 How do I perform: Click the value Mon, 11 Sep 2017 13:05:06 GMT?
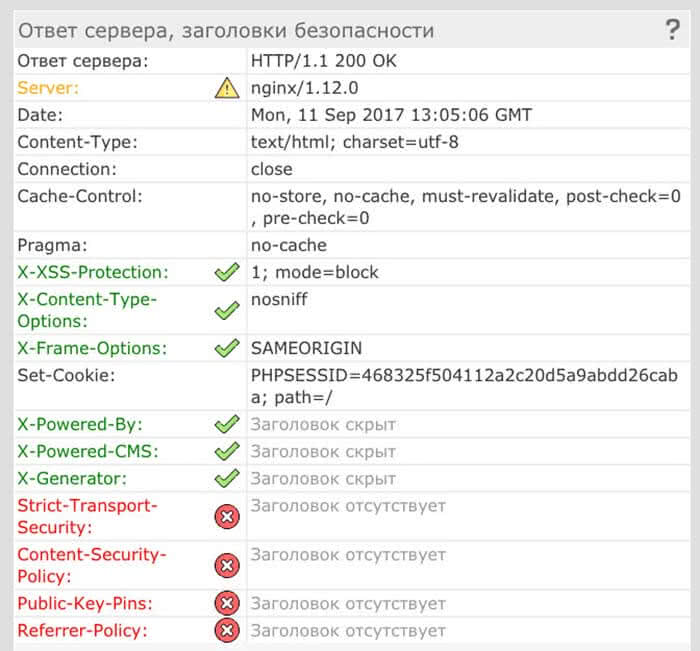pyautogui.click(x=392, y=115)
